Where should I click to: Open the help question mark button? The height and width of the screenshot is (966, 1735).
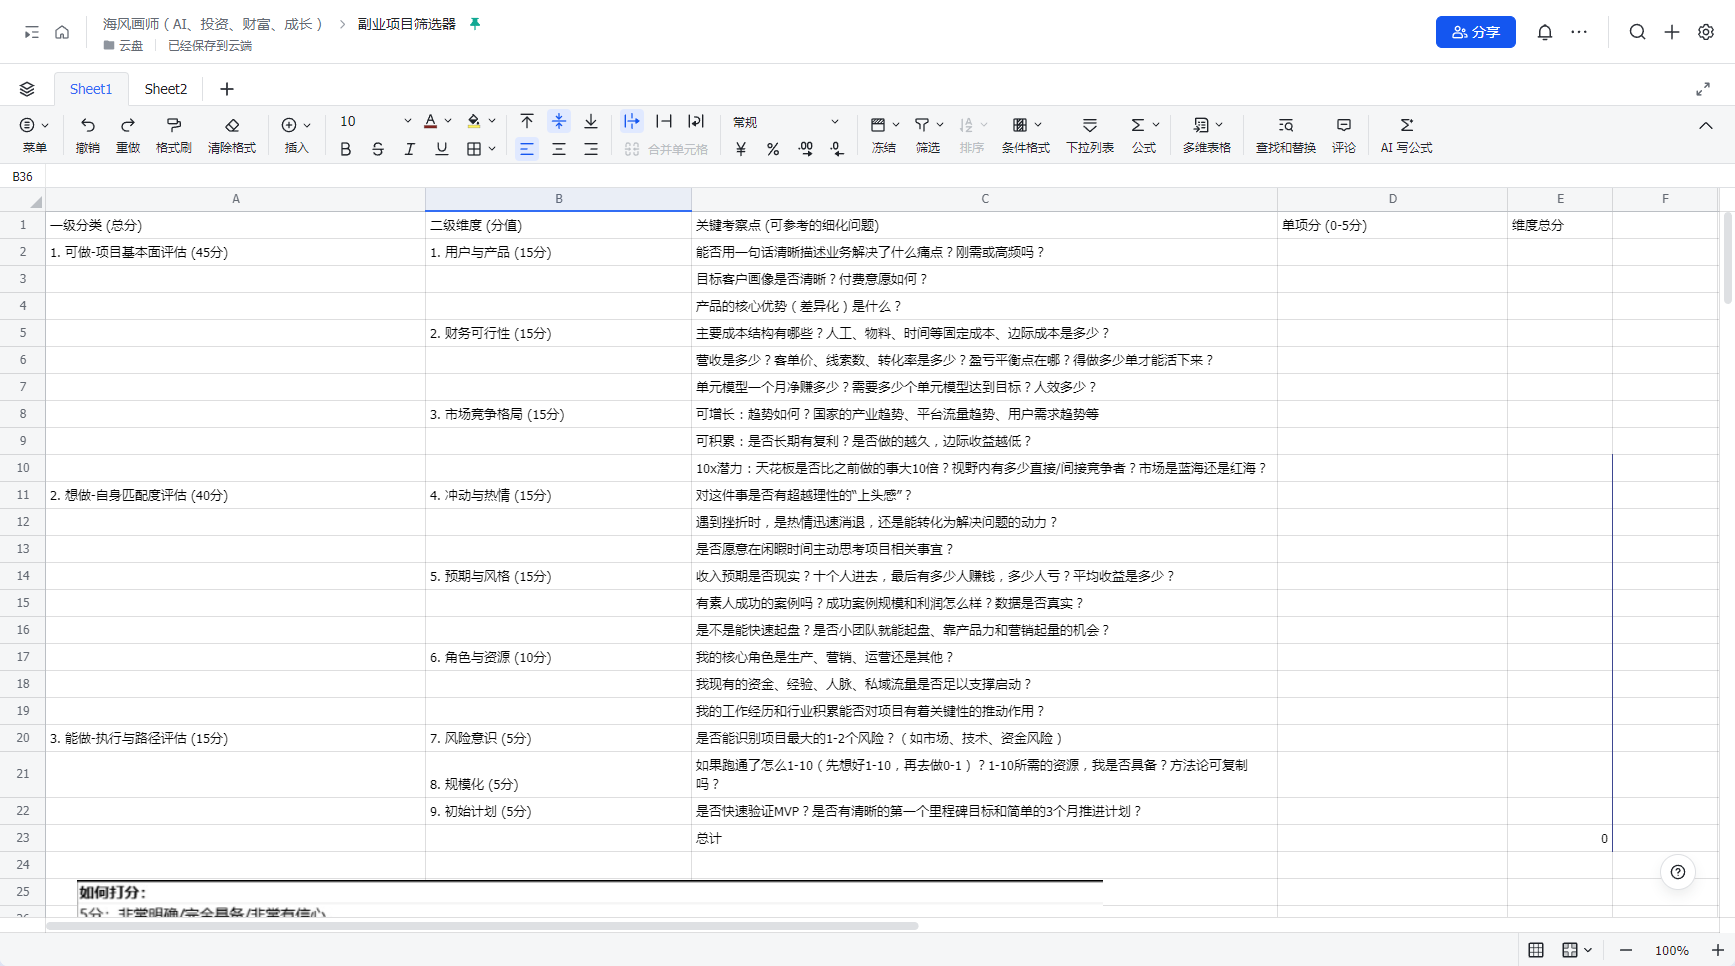click(1677, 872)
